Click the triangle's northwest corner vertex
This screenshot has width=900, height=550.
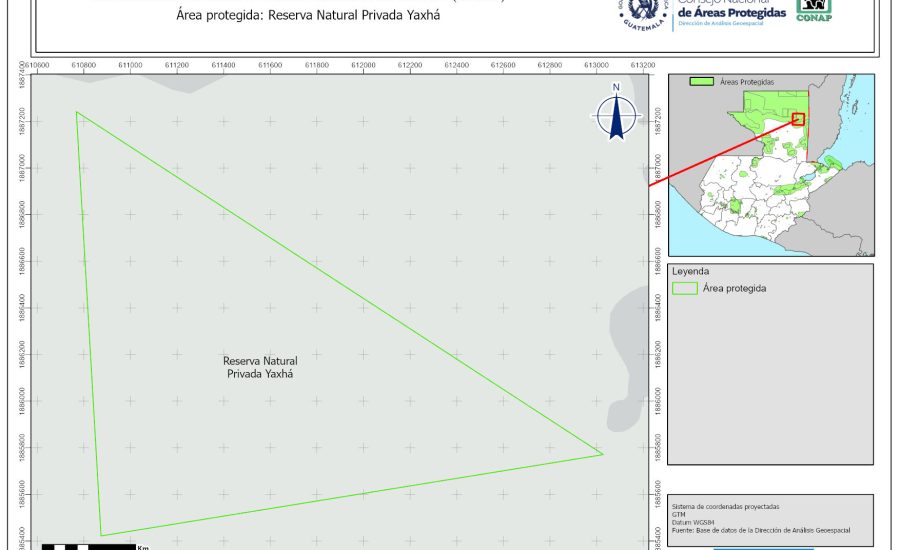point(76,112)
